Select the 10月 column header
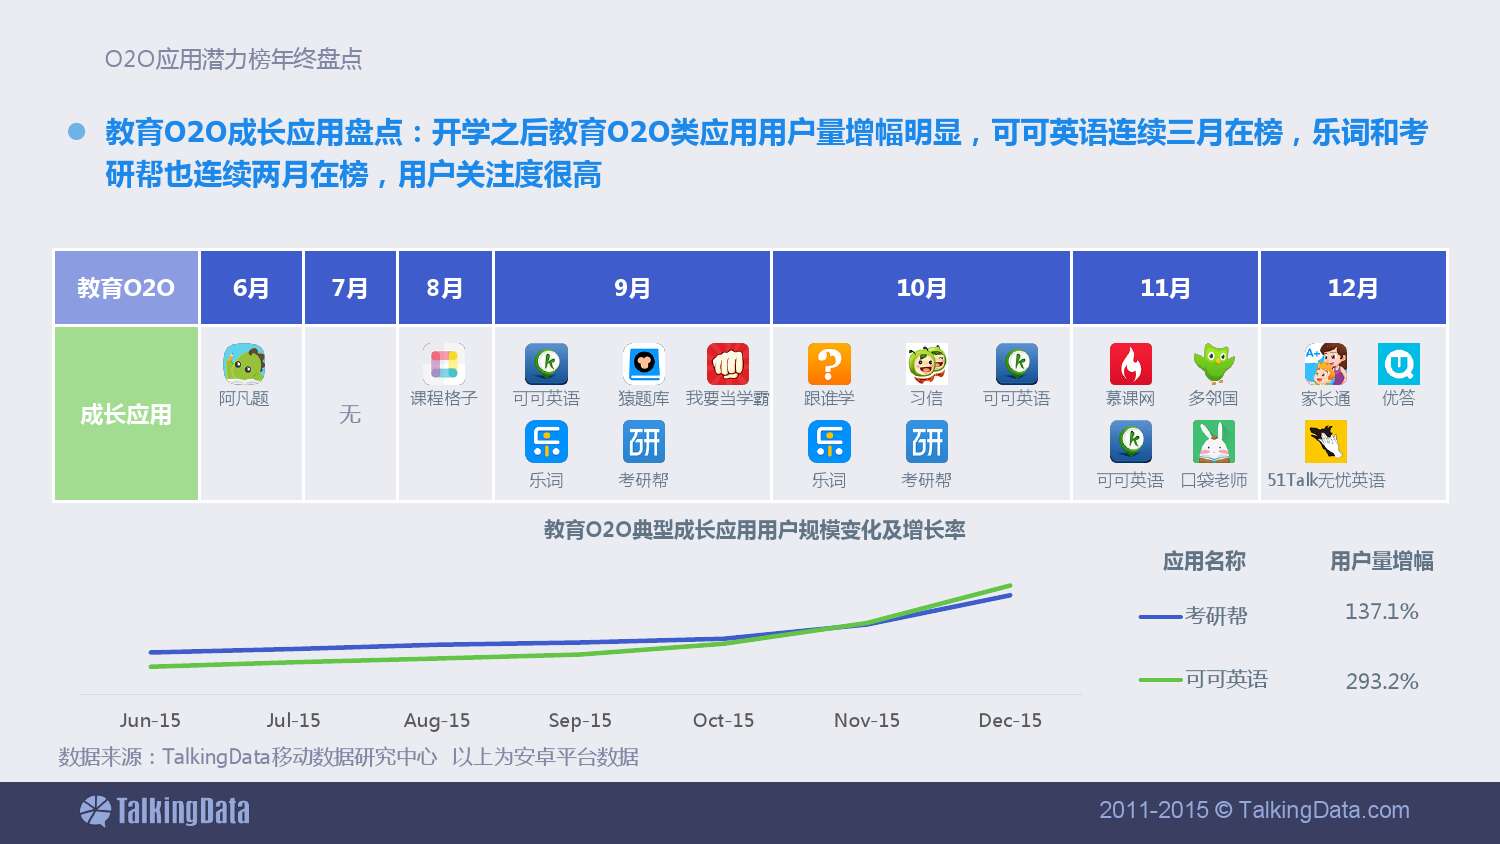The height and width of the screenshot is (844, 1500). (922, 288)
